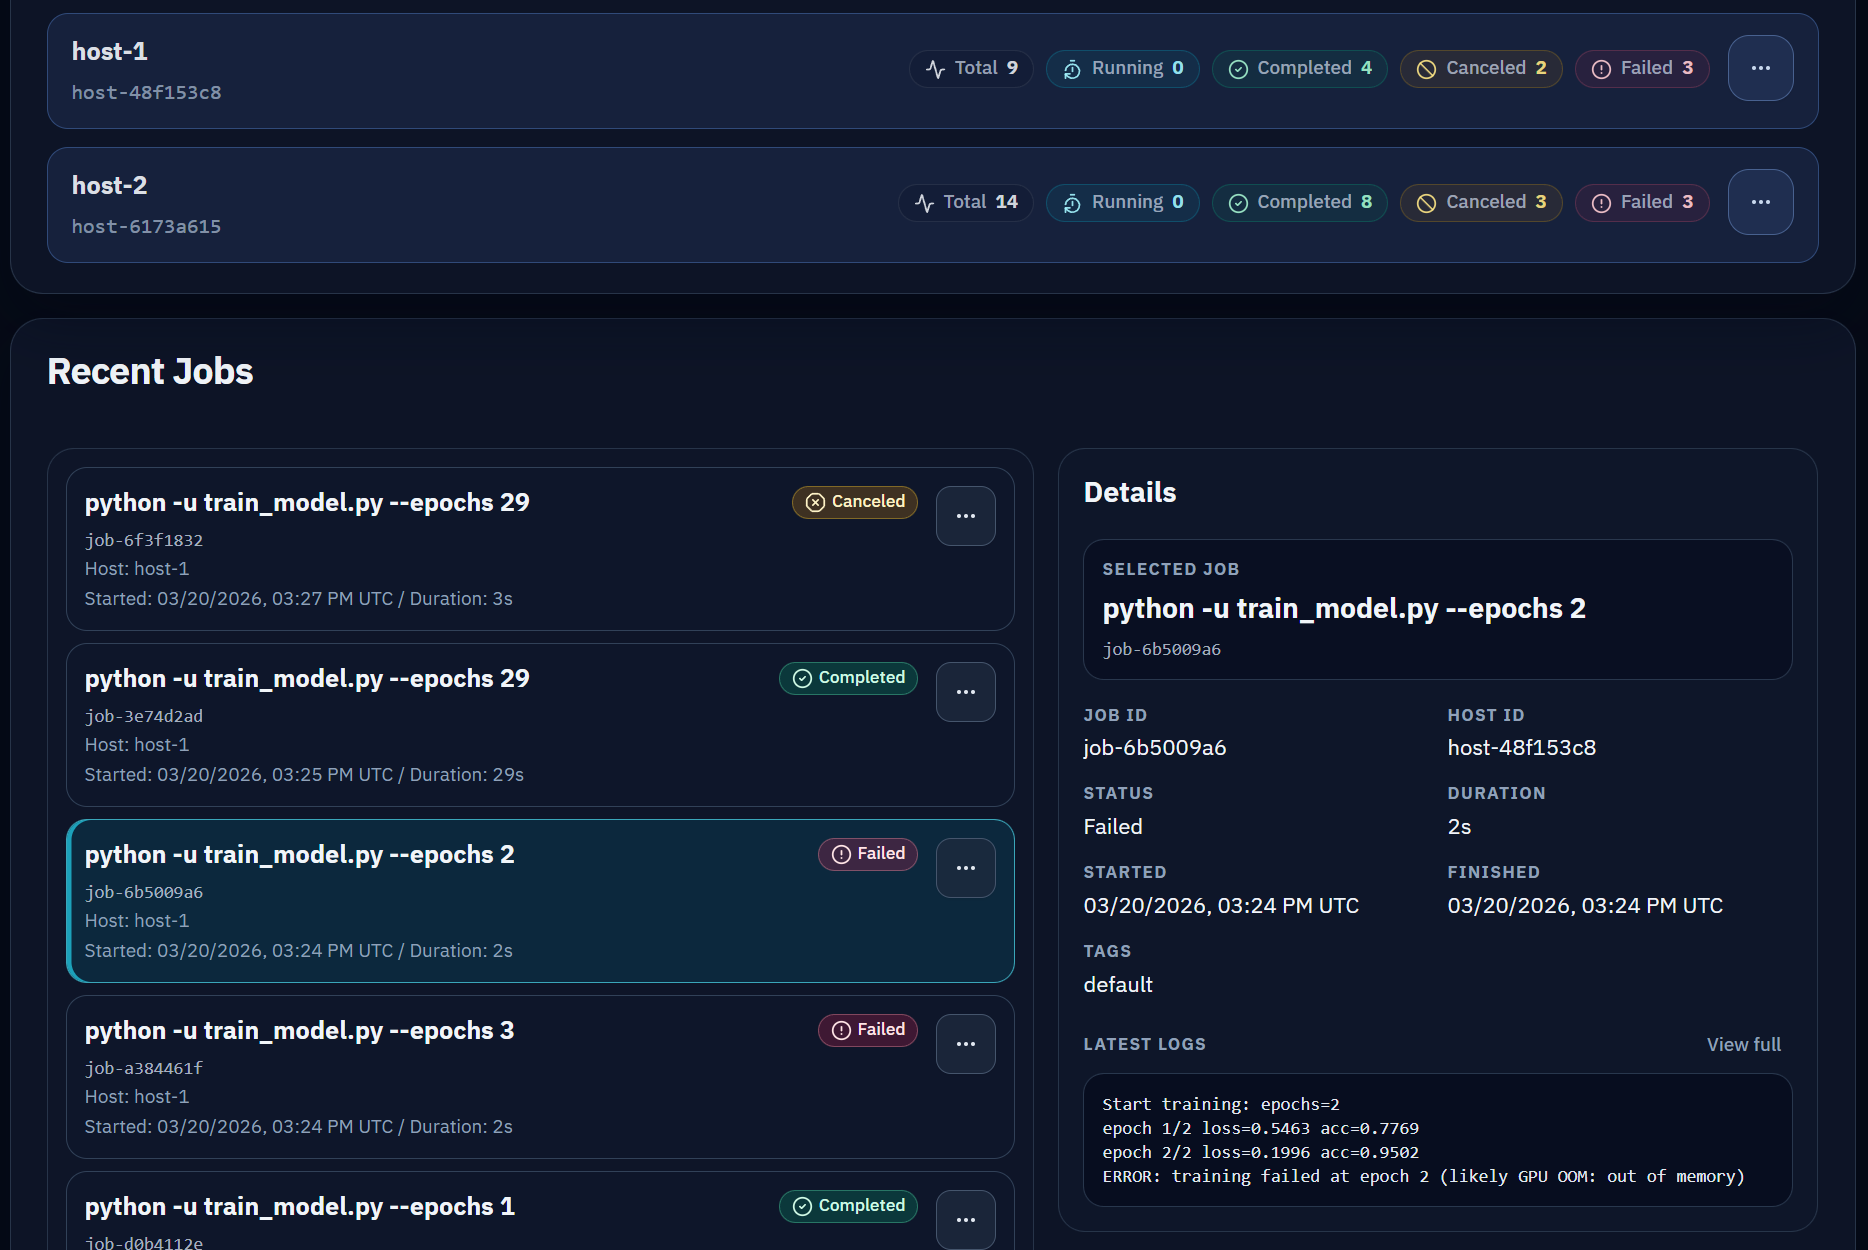Screen dimensions: 1868x1250
Task: Click Completed status badge on epochs 1 job
Action: point(848,1206)
